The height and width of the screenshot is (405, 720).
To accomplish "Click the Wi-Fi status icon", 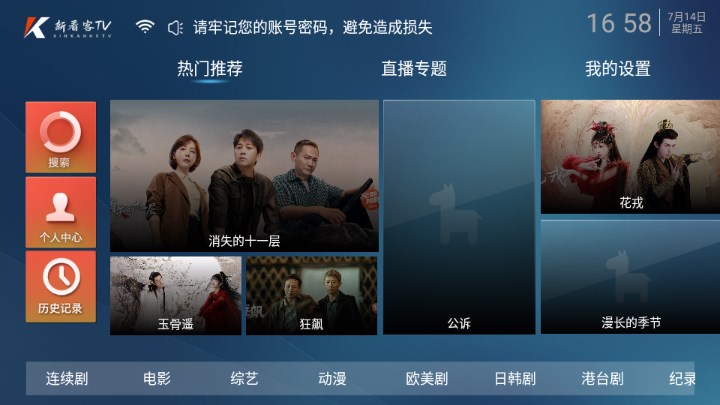I will [145, 27].
